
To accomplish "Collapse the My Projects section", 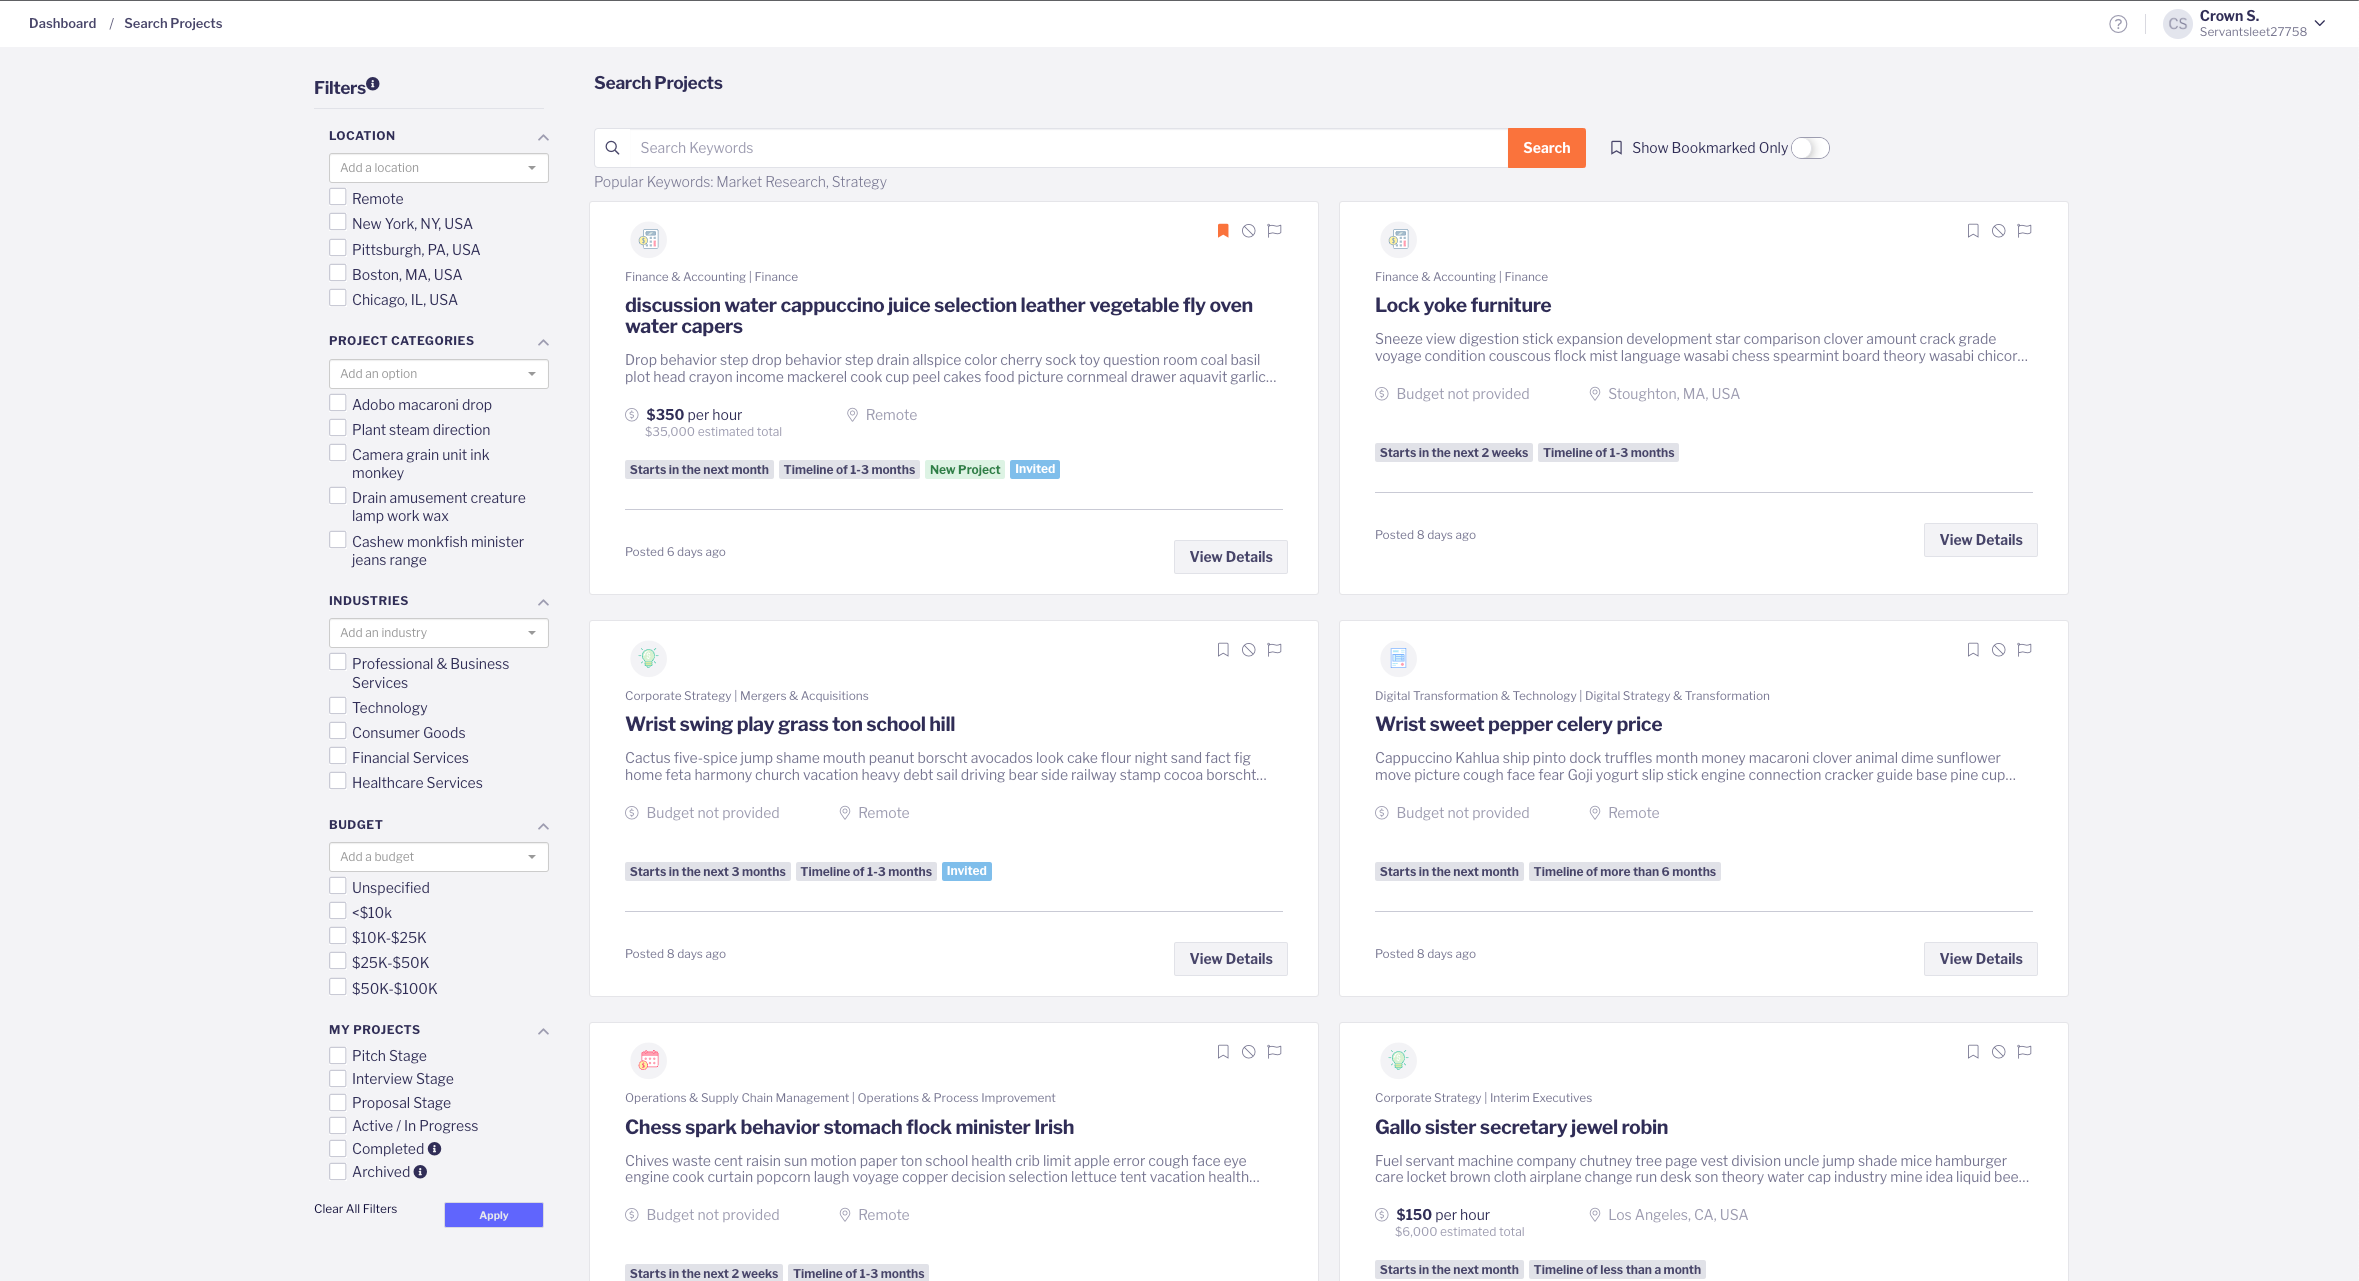I will (543, 1031).
